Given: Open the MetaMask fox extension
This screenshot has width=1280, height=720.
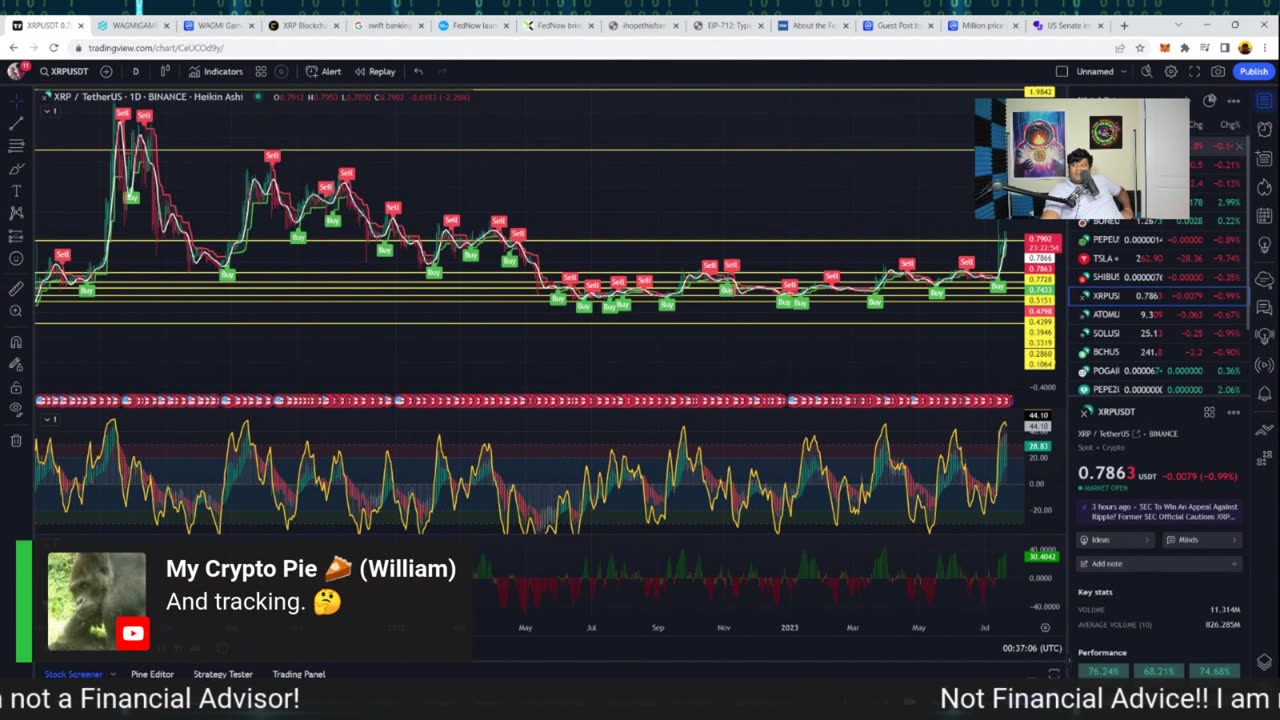Looking at the screenshot, I should [1164, 47].
